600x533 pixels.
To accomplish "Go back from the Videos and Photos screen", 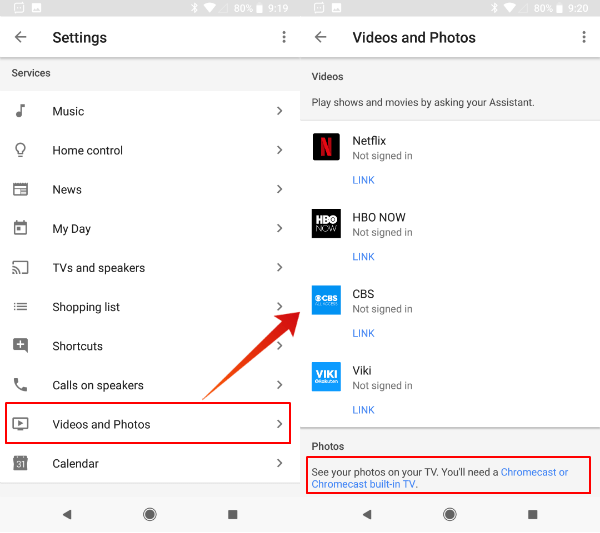I will (320, 37).
